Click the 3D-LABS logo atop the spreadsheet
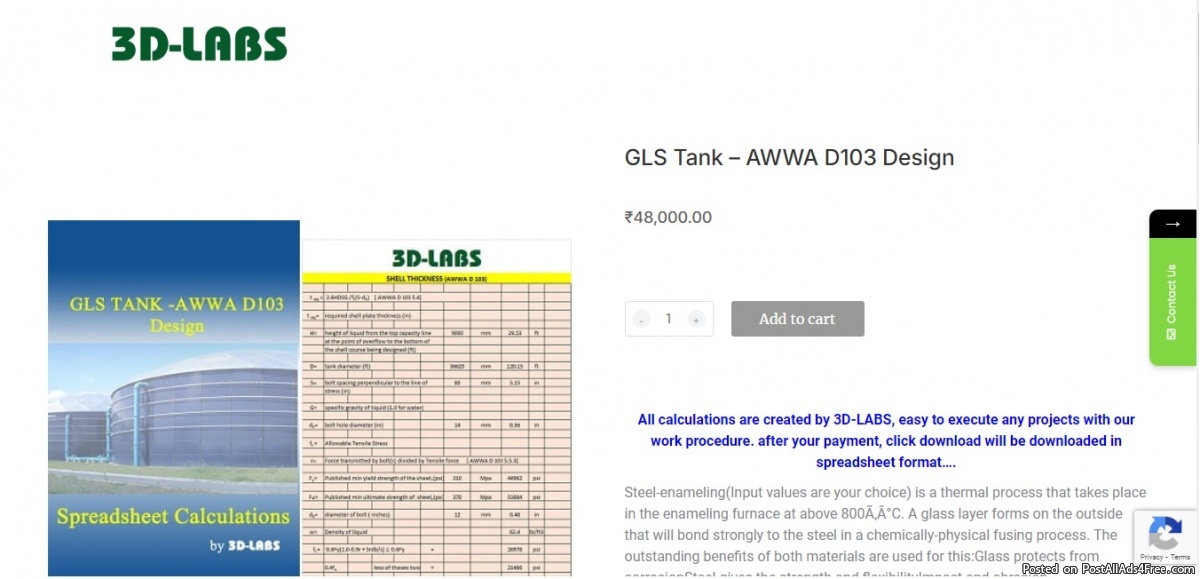The width and height of the screenshot is (1200, 579). 436,258
